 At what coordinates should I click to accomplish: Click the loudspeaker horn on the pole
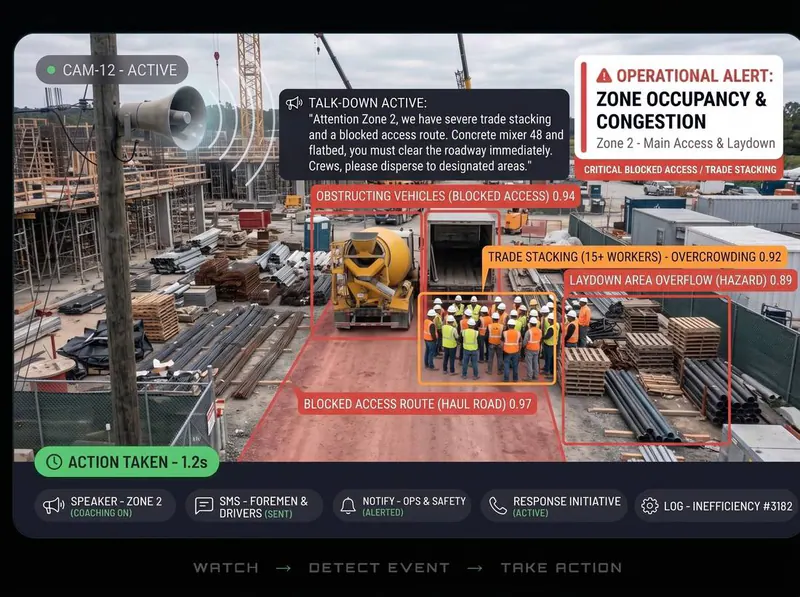[x=166, y=117]
